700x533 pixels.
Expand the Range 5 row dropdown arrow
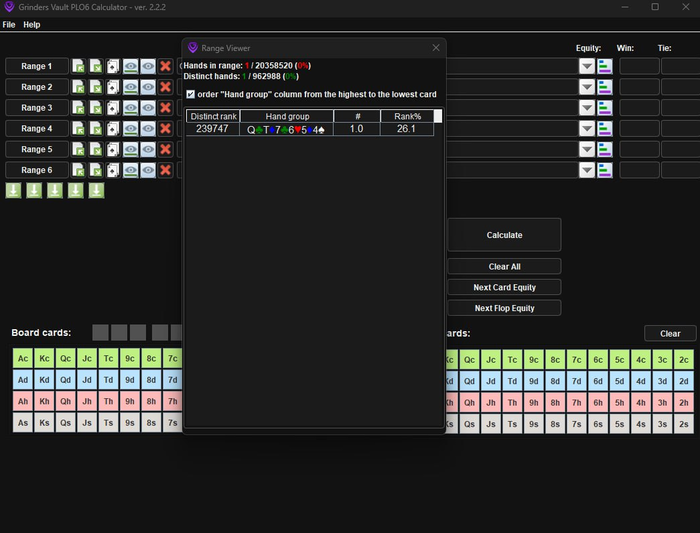587,149
